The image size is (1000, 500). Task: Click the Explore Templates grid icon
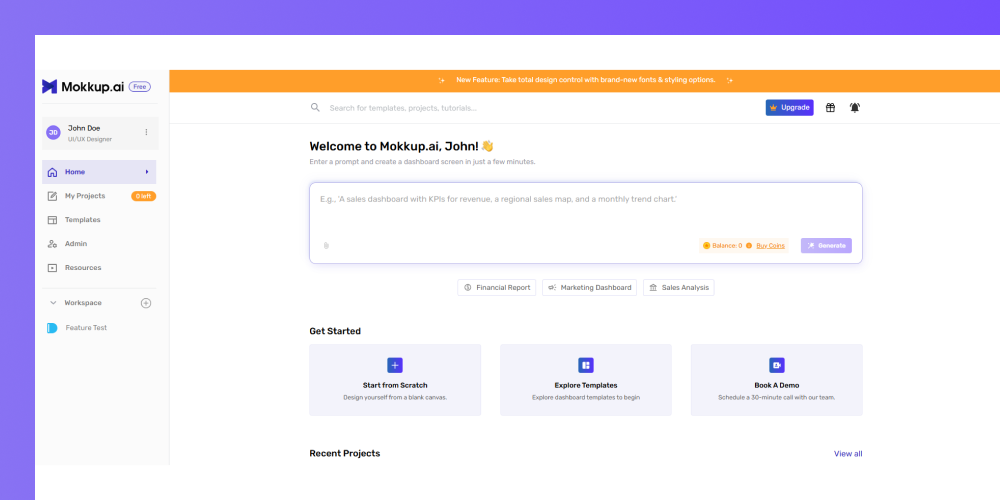pyautogui.click(x=585, y=365)
